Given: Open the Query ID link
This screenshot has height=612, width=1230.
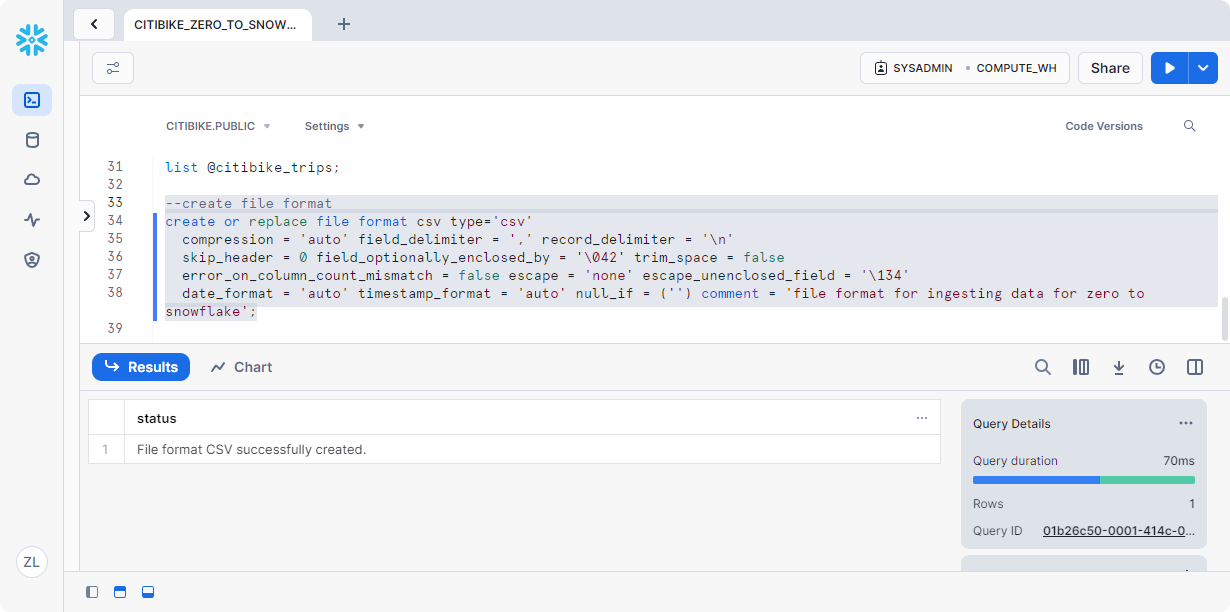Looking at the screenshot, I should pyautogui.click(x=1118, y=531).
